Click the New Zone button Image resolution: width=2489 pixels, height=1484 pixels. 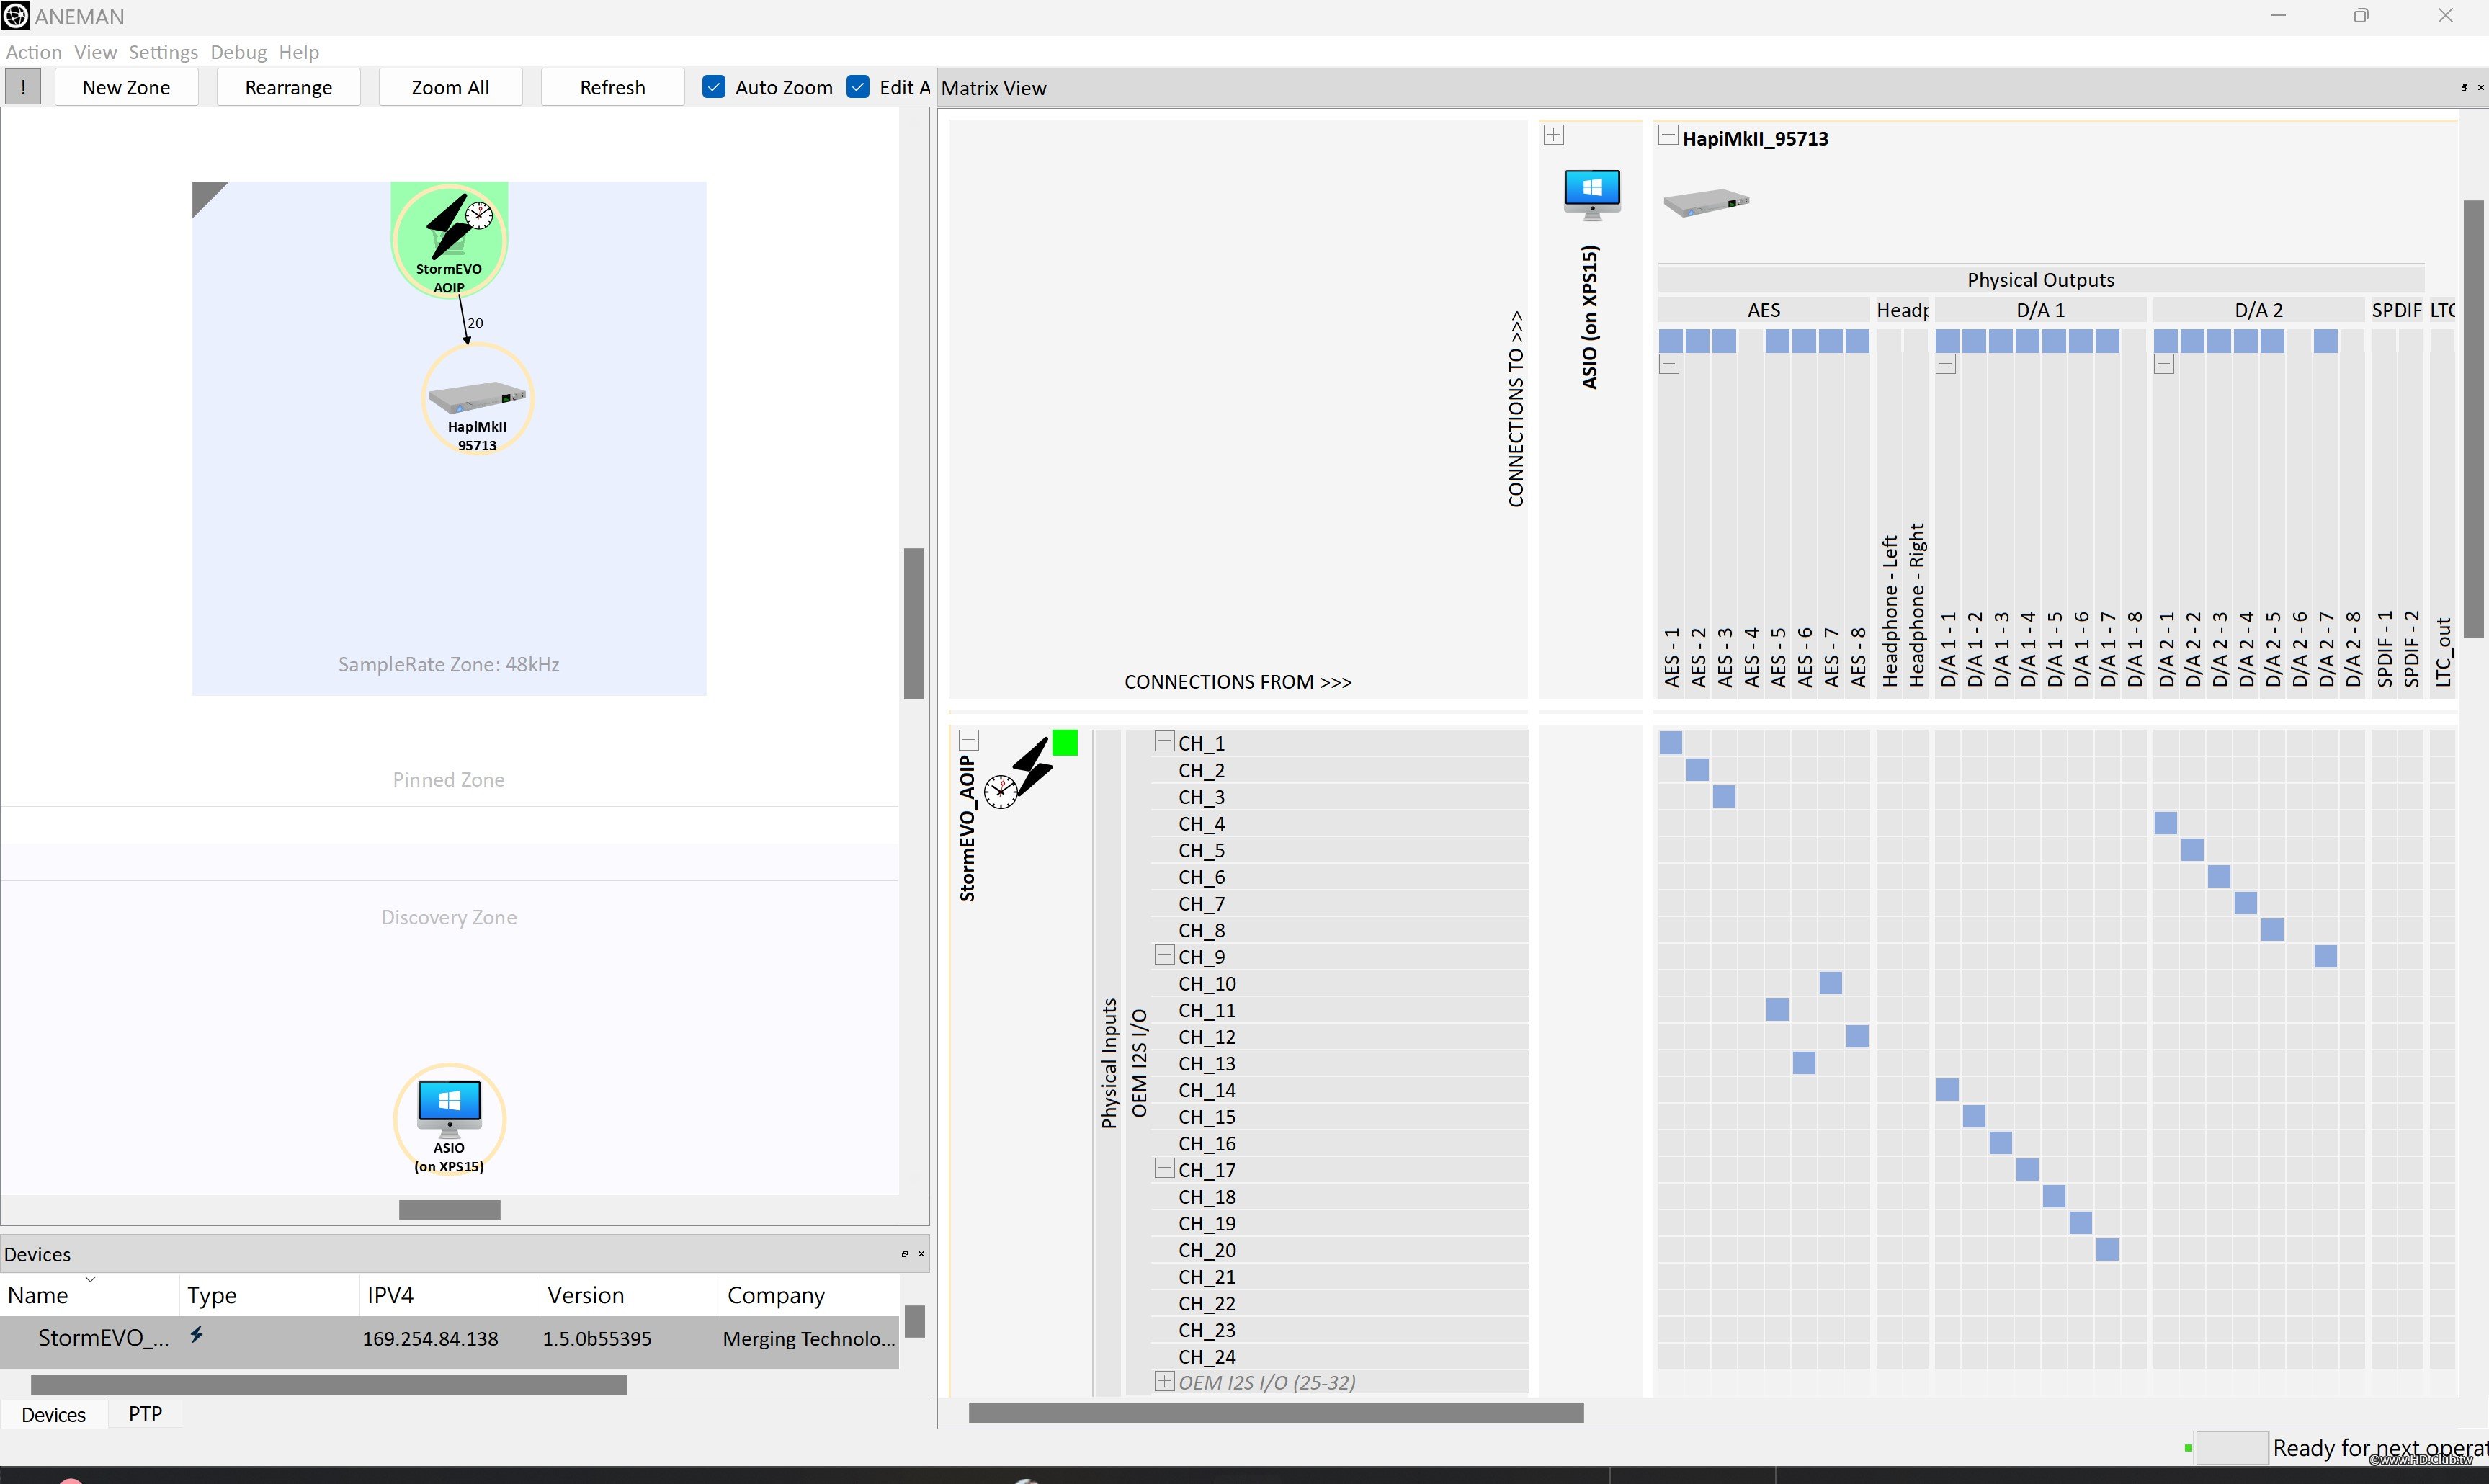[x=126, y=87]
